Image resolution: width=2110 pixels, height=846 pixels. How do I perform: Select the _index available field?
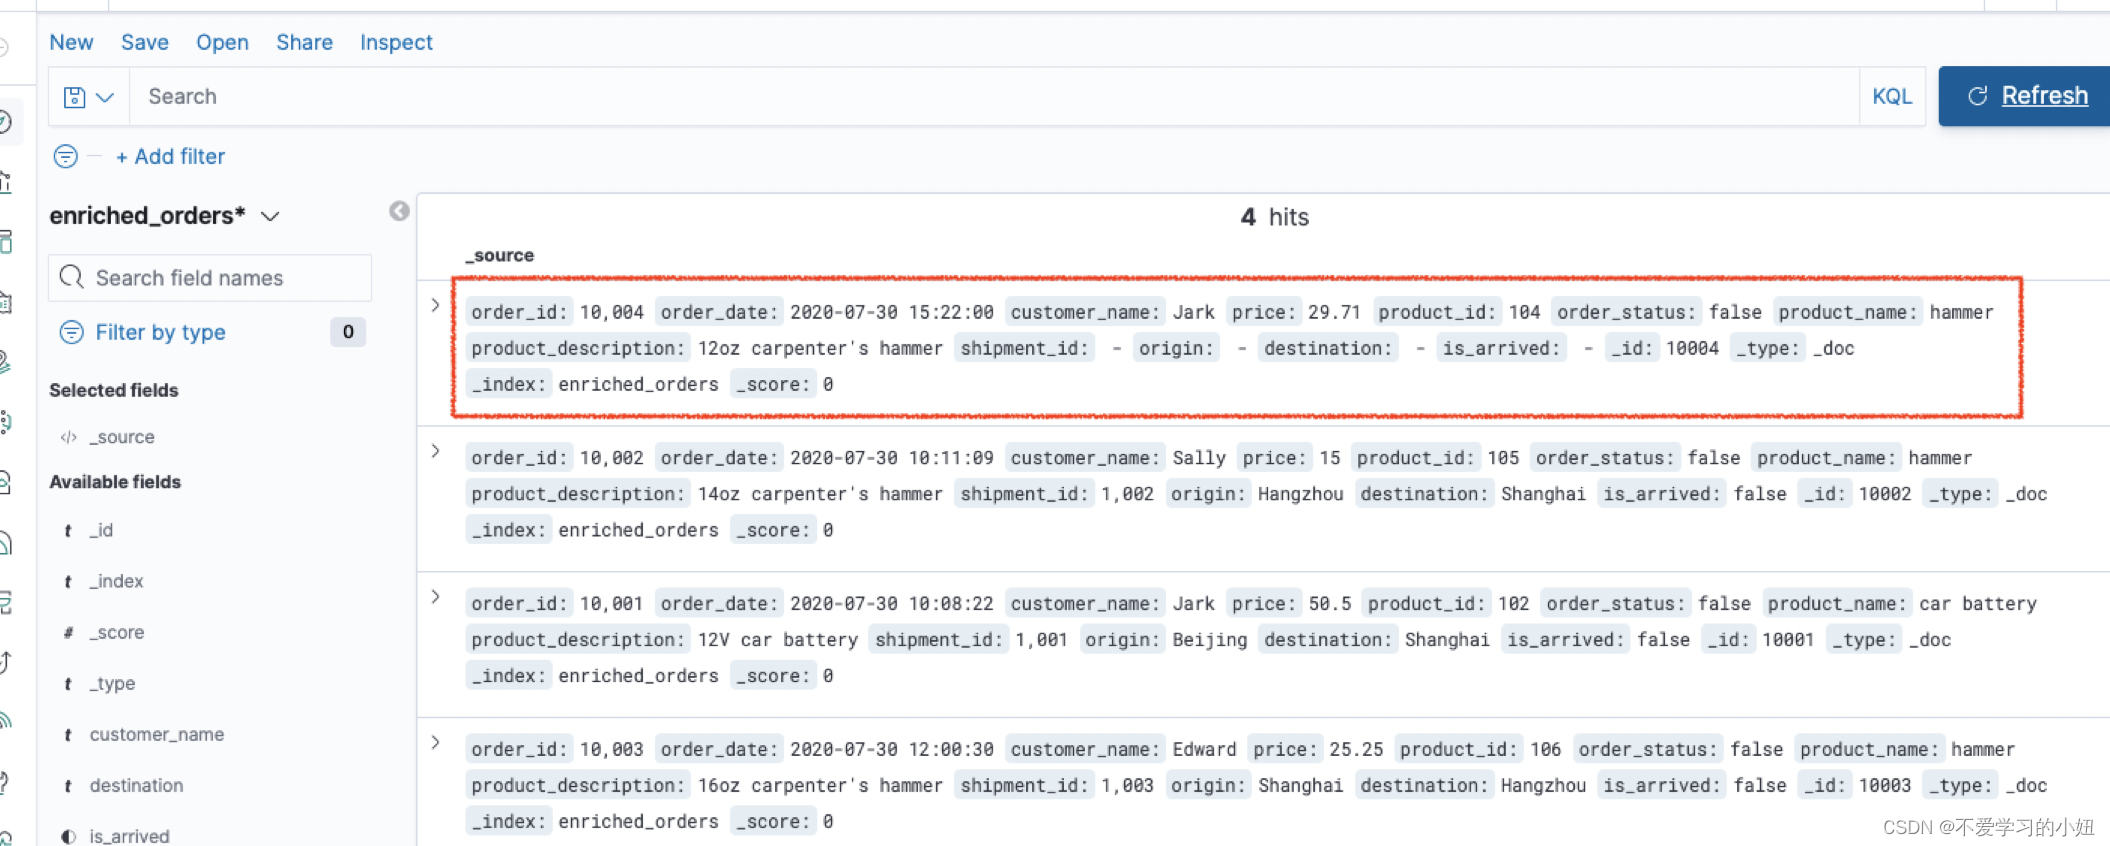tap(117, 581)
